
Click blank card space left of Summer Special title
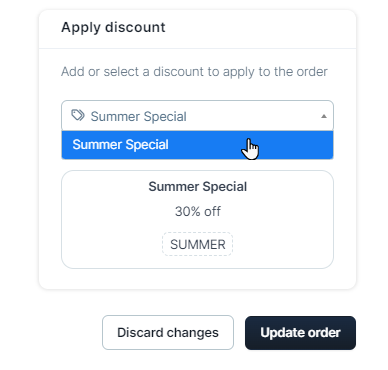(105, 187)
